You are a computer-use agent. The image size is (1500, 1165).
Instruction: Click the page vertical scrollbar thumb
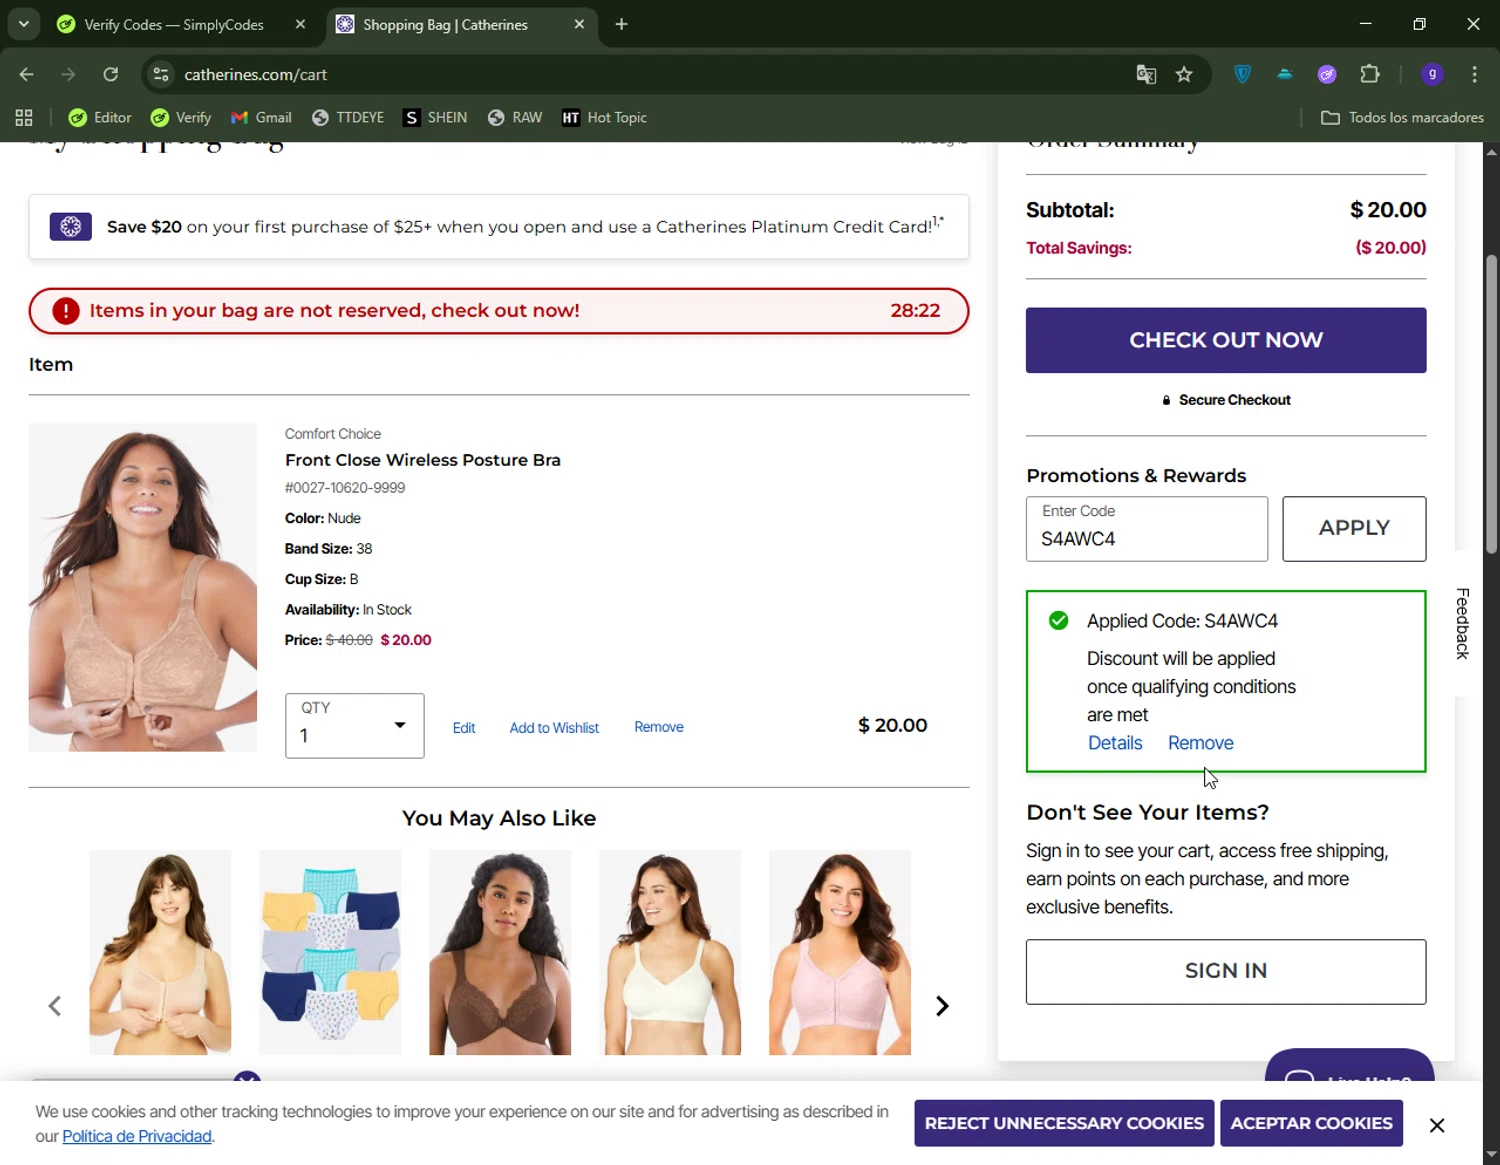pyautogui.click(x=1491, y=404)
